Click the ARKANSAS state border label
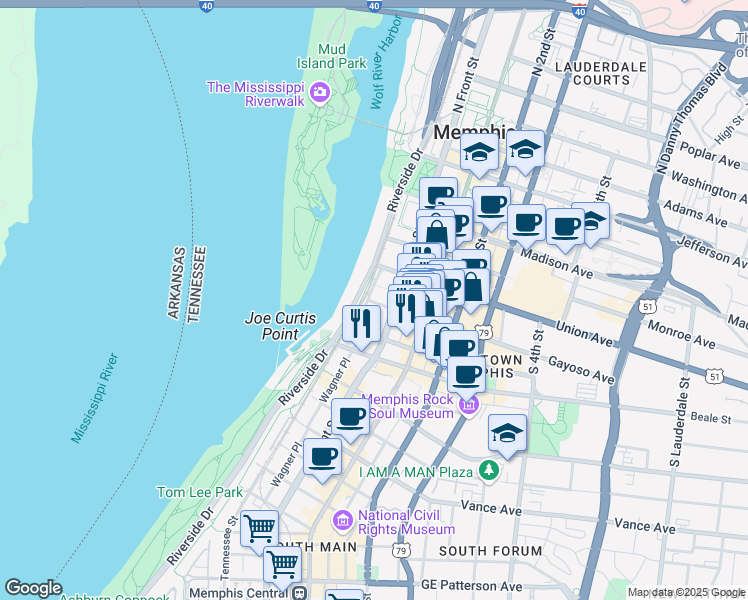Viewport: 748px width, 600px height. (x=177, y=283)
